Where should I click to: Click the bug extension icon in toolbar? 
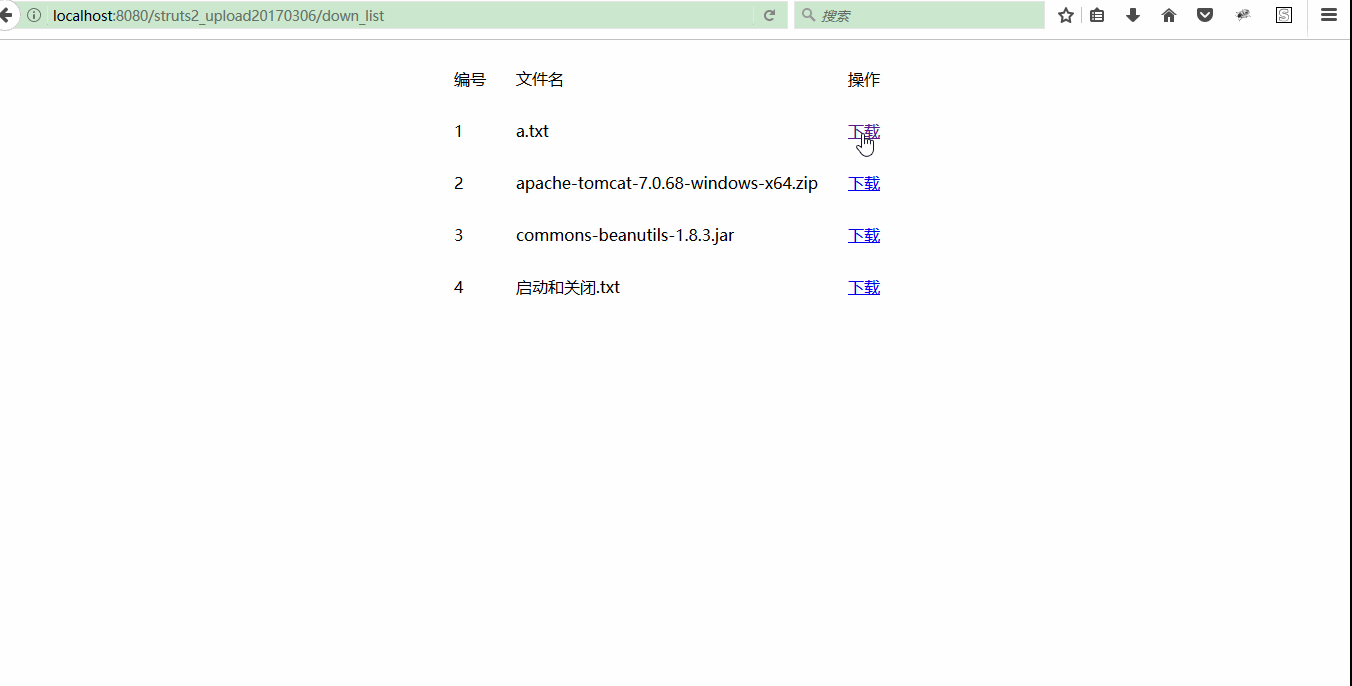(1243, 15)
